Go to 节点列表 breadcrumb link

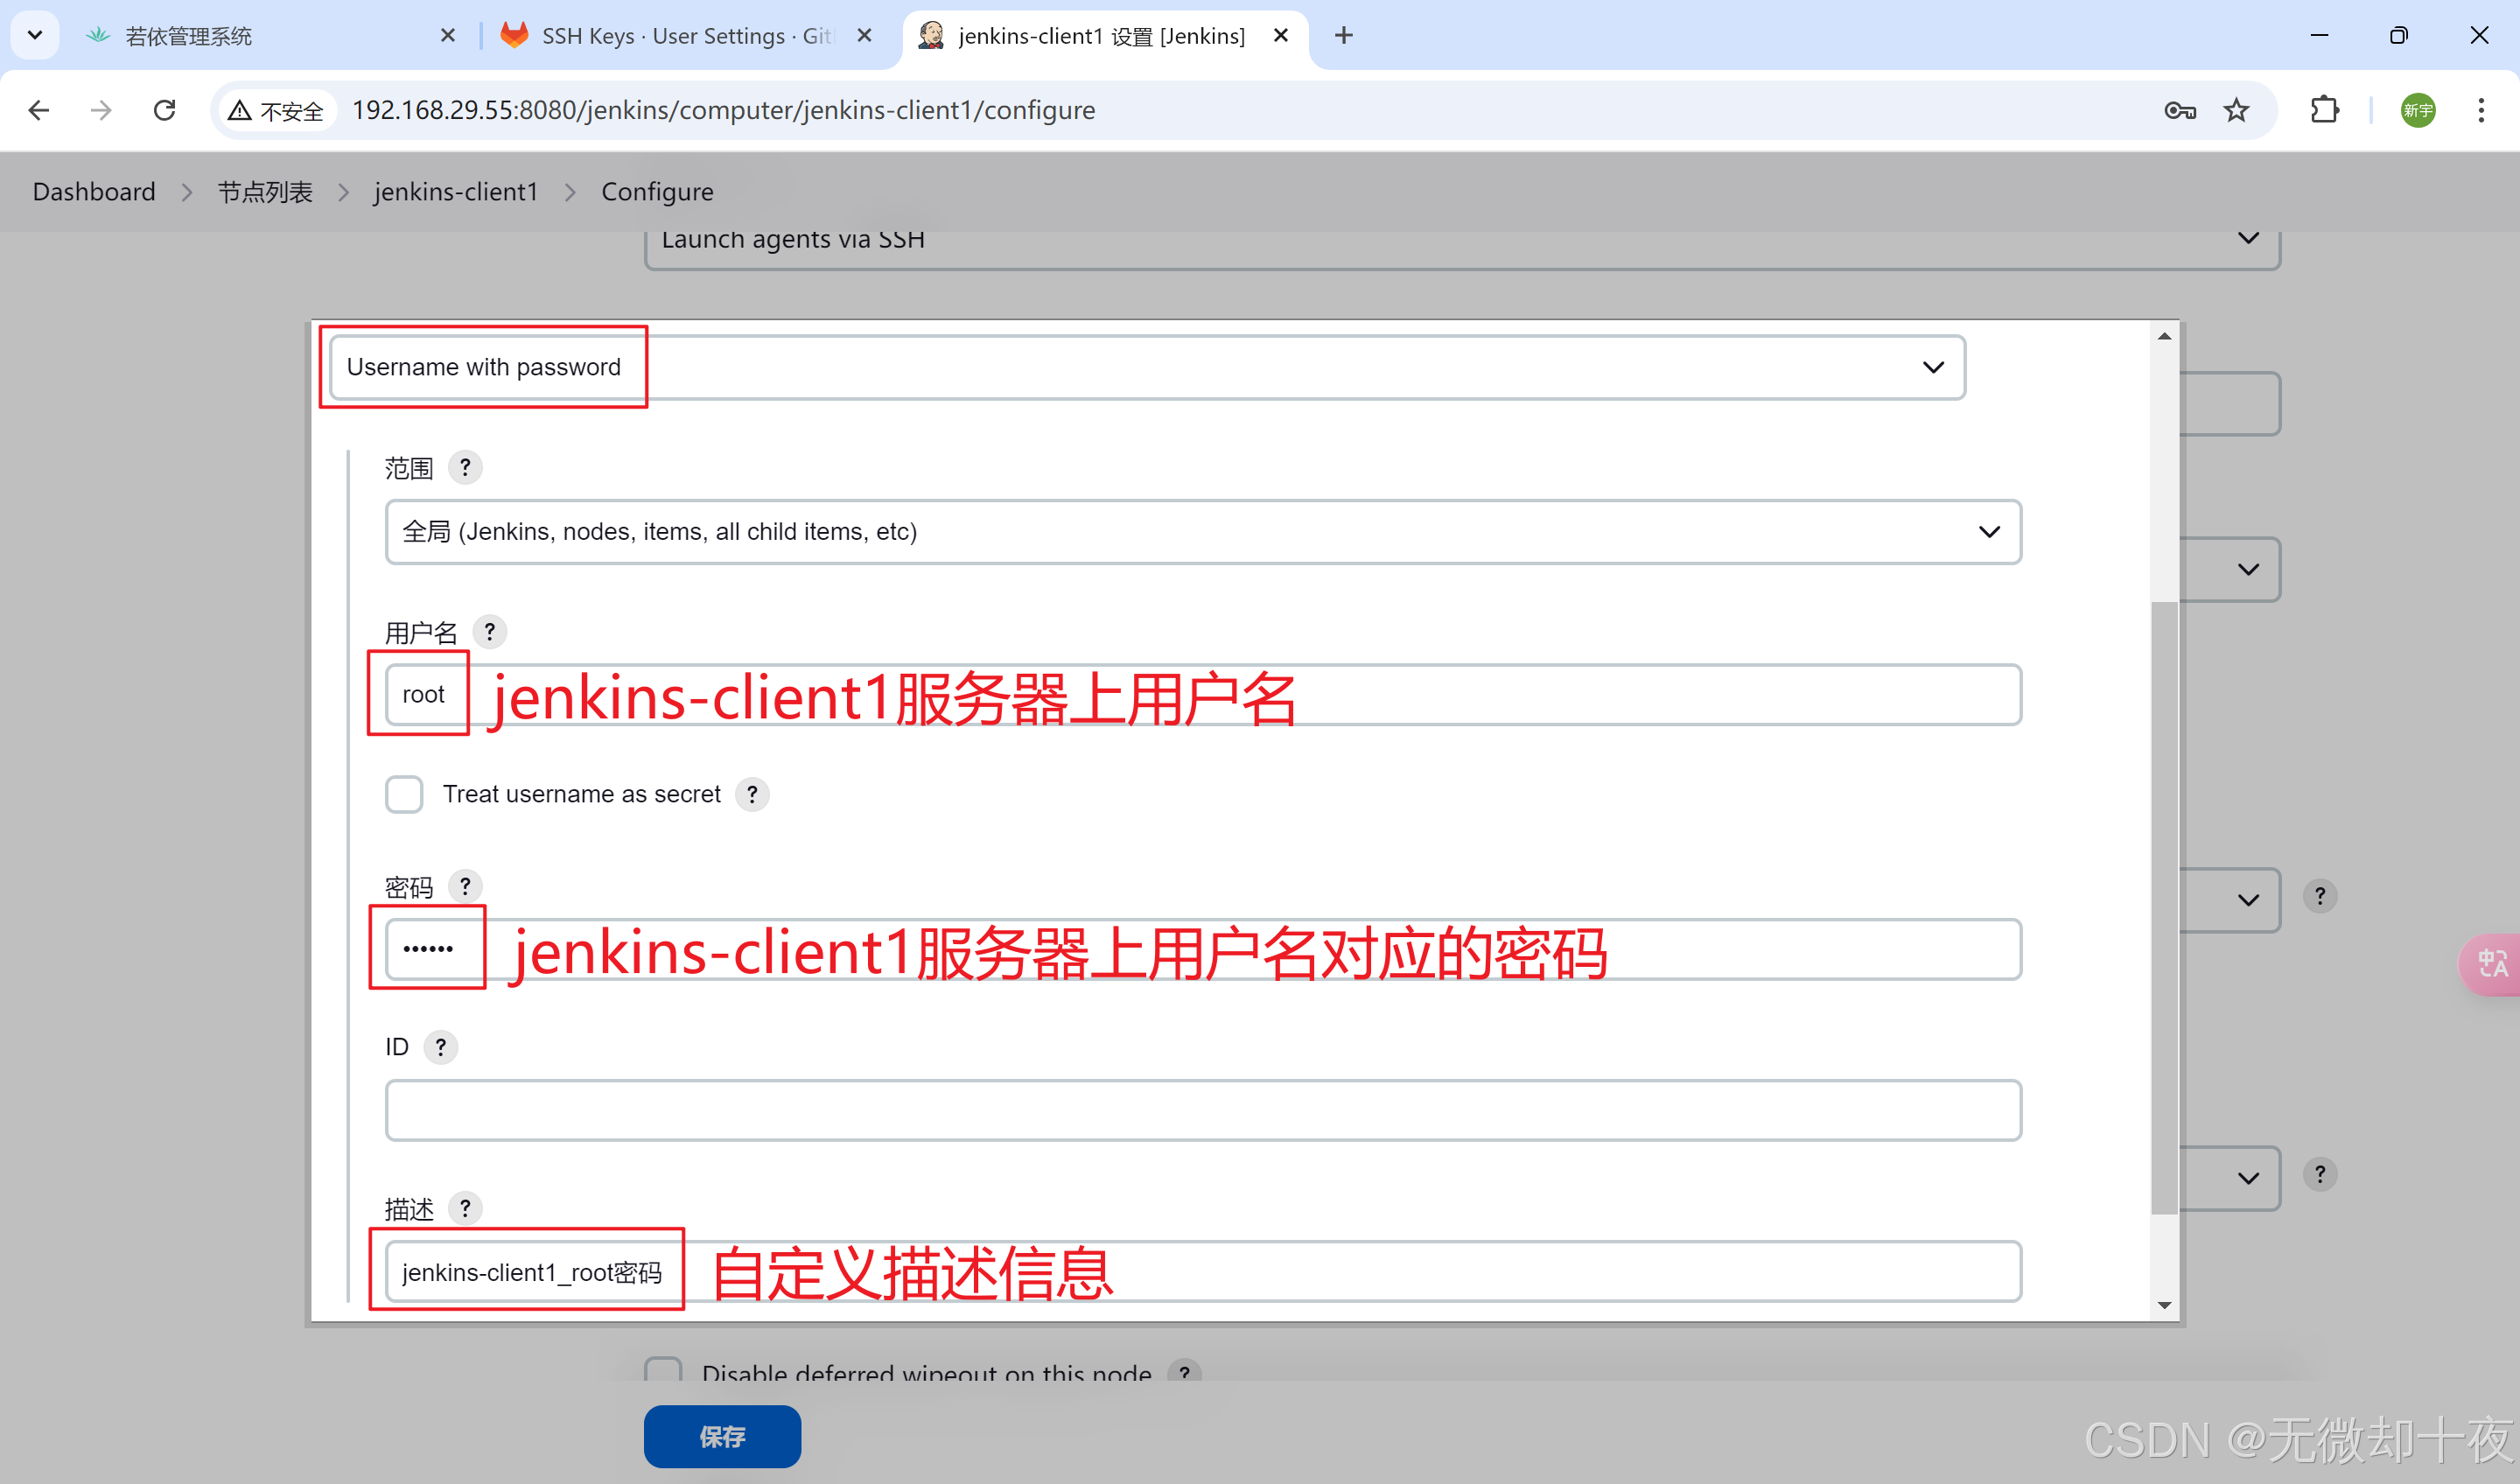point(265,191)
